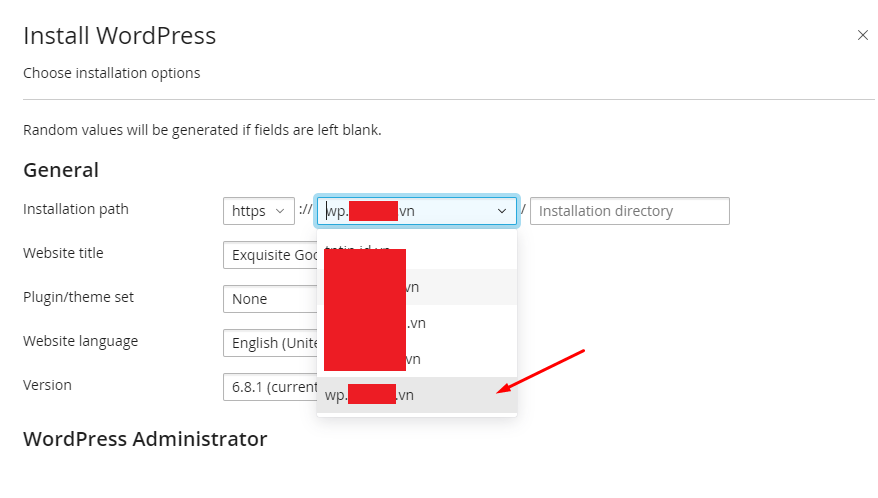Click the Plugin/theme set label
This screenshot has height=498, width=878.
[x=78, y=297]
